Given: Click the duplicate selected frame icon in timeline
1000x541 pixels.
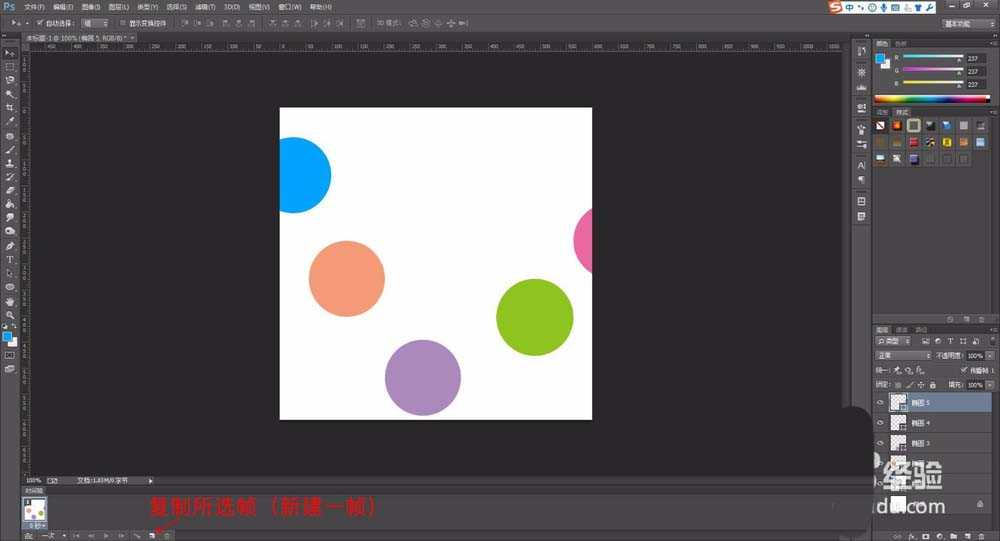Looking at the screenshot, I should (151, 536).
